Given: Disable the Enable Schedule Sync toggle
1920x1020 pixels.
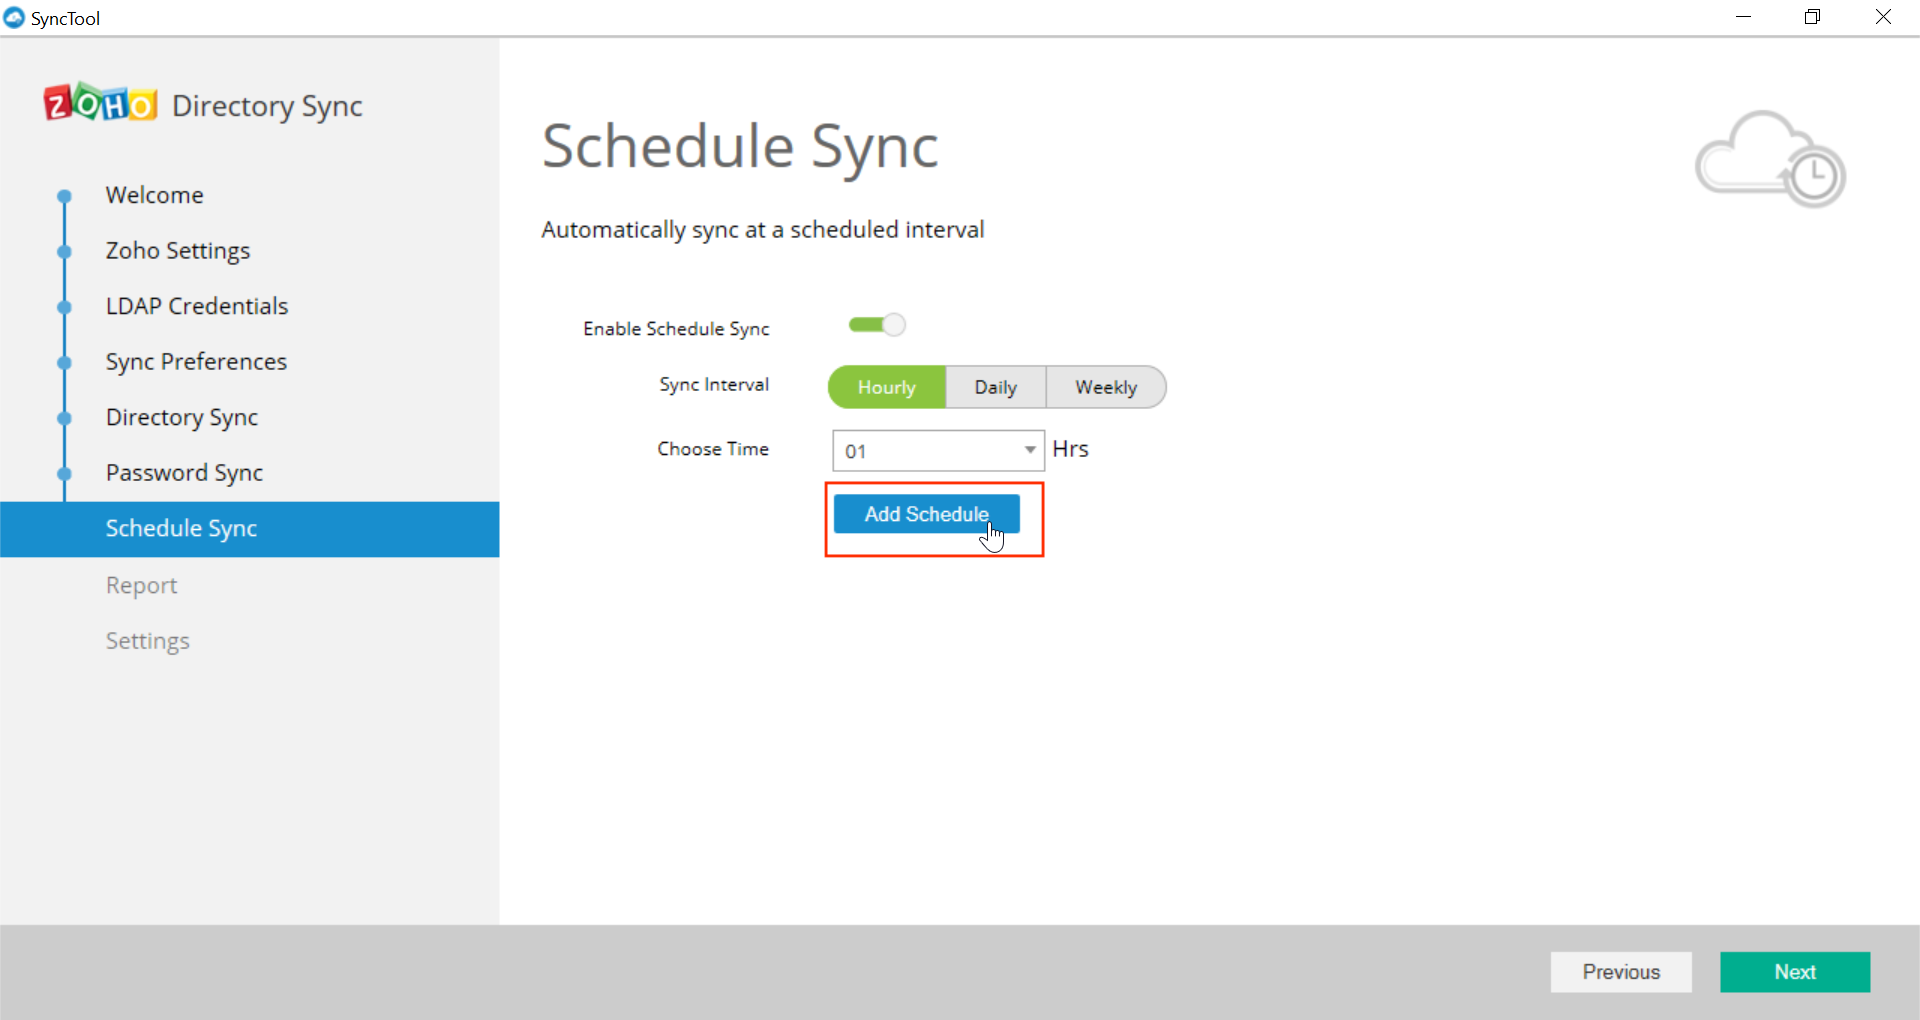Looking at the screenshot, I should click(x=876, y=324).
